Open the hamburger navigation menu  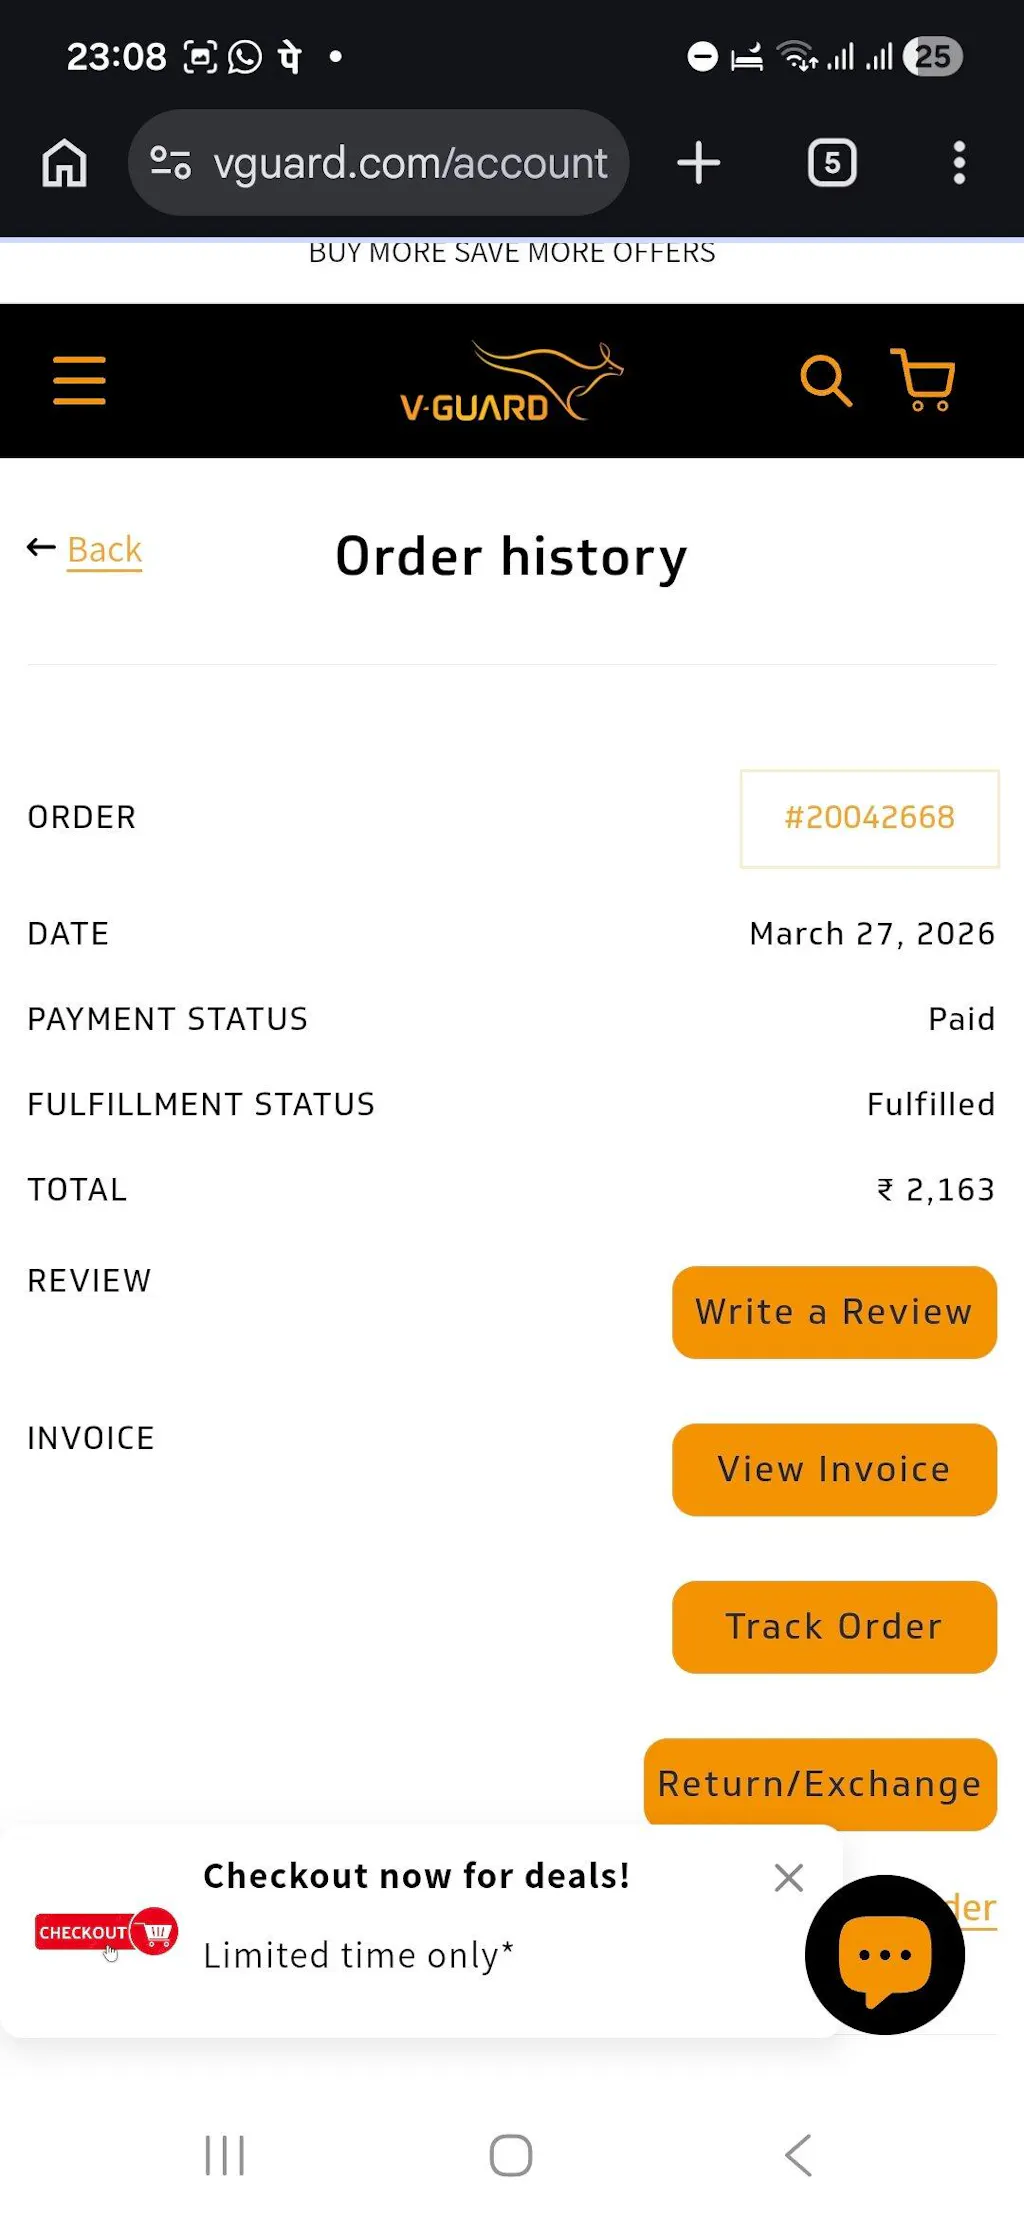click(79, 381)
